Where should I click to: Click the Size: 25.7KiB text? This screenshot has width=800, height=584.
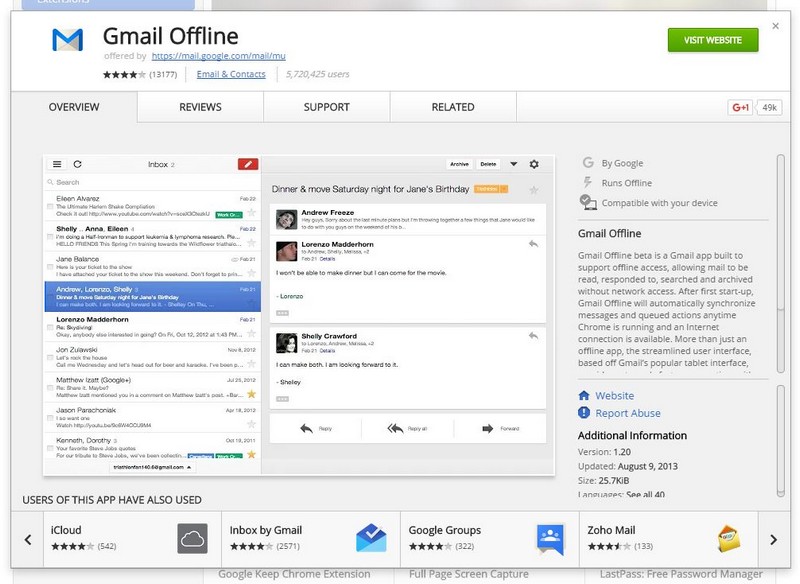point(604,480)
